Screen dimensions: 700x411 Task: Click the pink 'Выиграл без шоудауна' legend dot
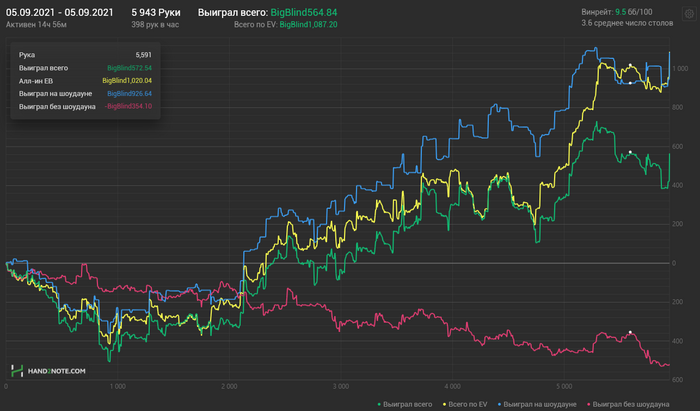point(586,403)
